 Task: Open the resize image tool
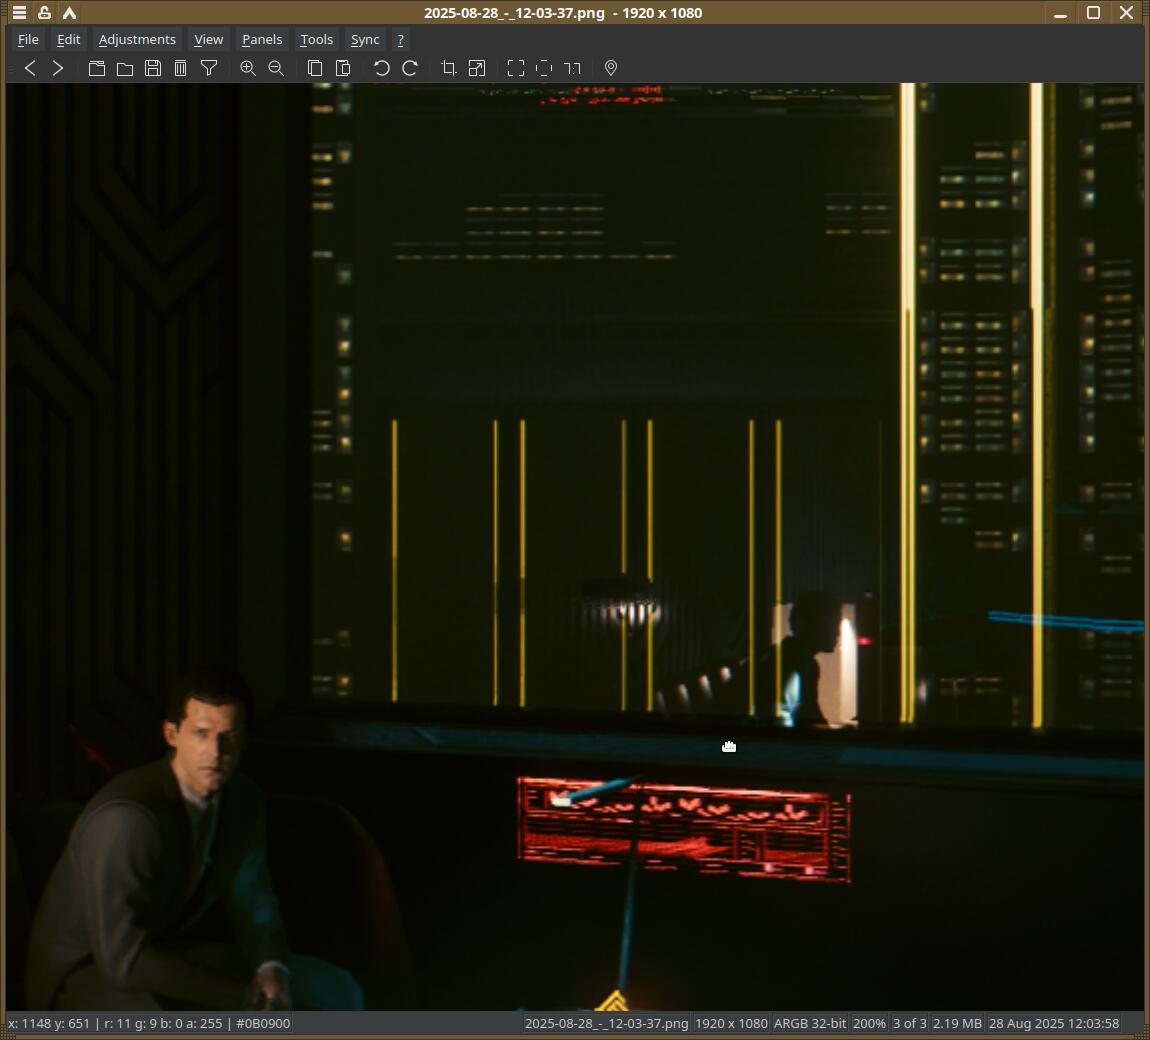[477, 68]
